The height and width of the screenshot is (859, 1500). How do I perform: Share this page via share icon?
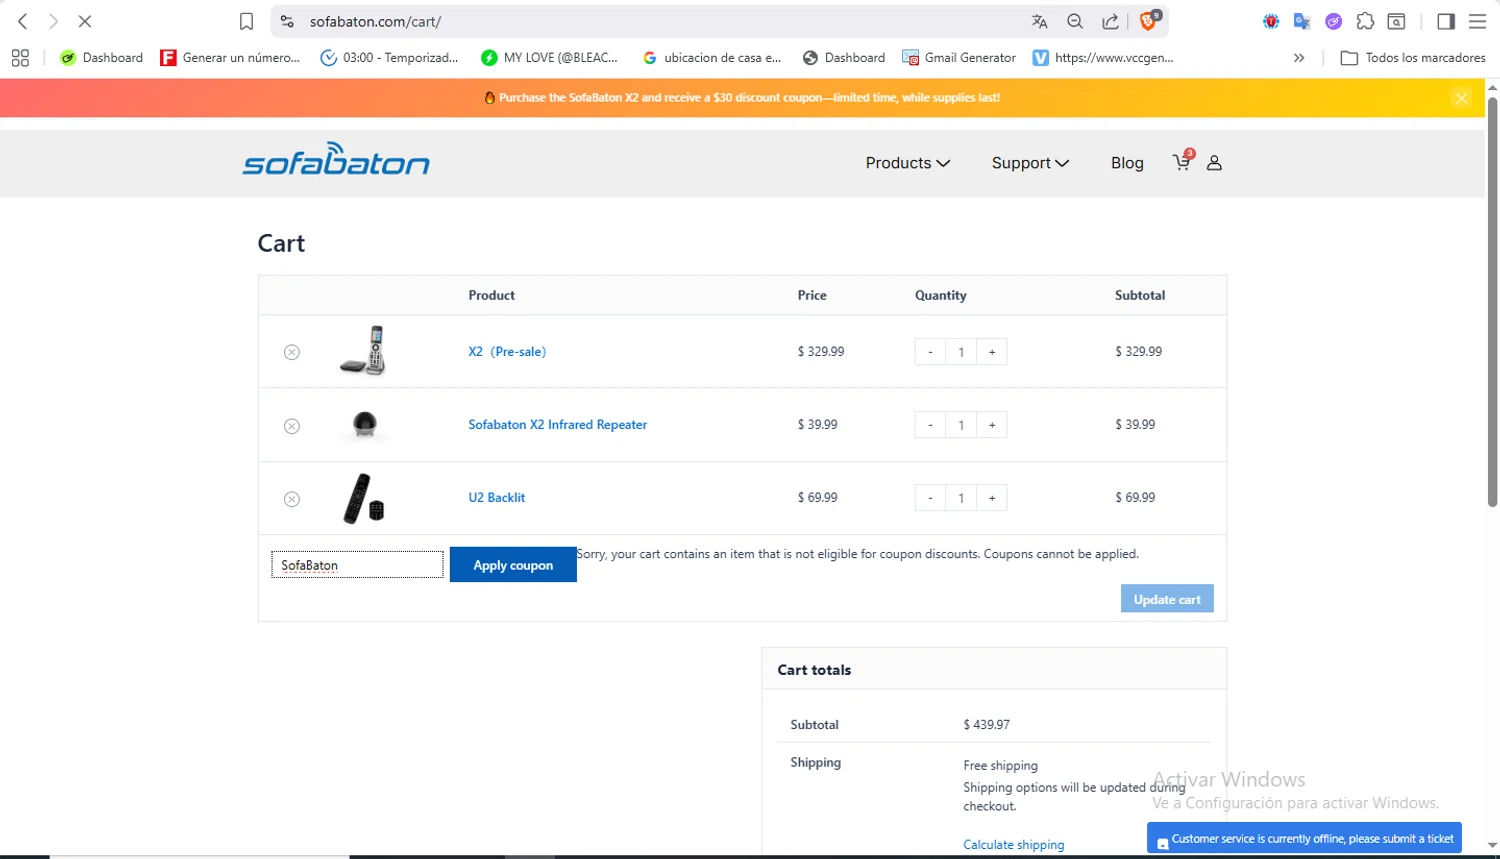1110,22
